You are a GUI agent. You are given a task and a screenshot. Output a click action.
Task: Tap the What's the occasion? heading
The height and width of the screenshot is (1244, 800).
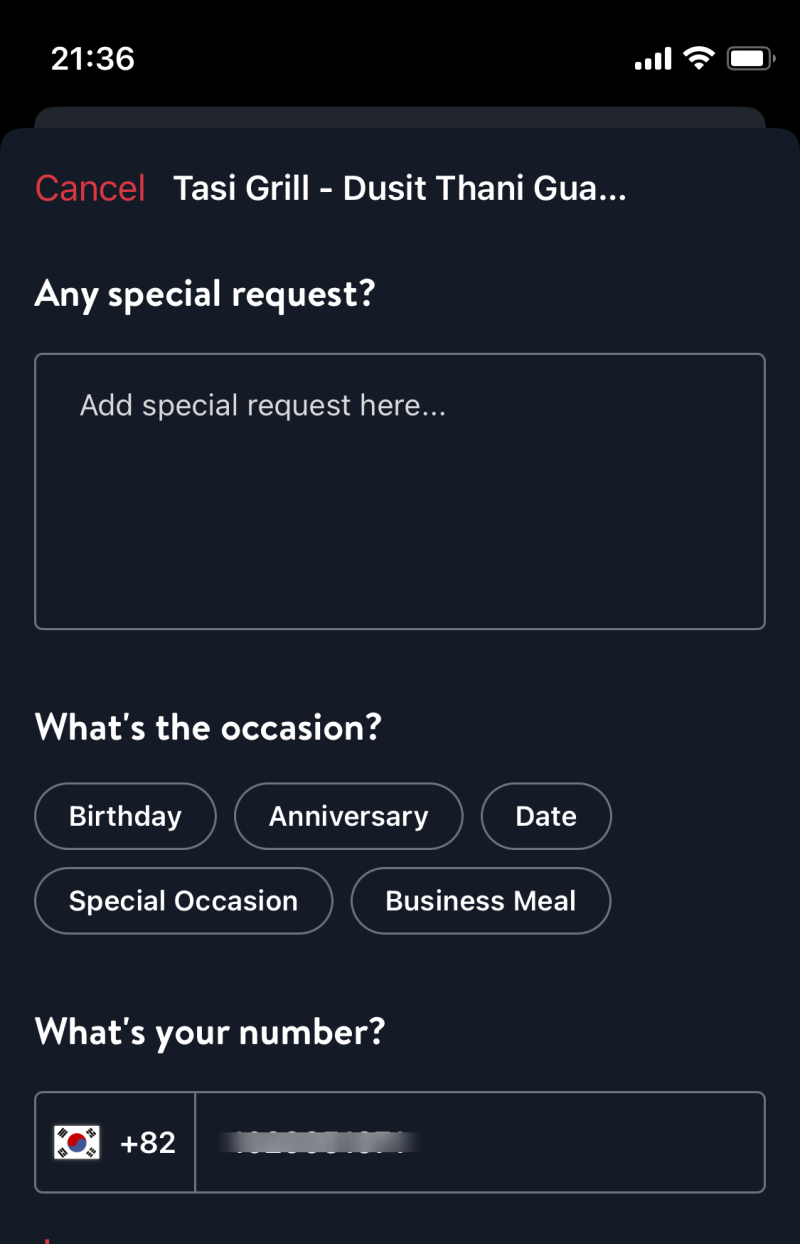coord(208,727)
